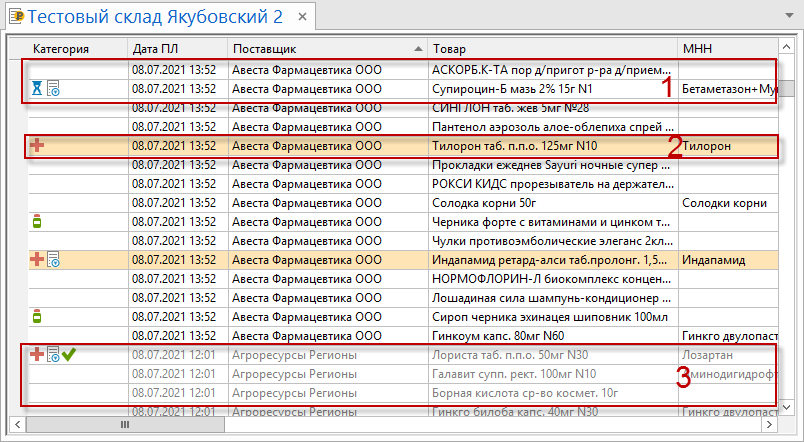This screenshot has width=804, height=442.
Task: Click МНН value Лозартан
Action: (707, 354)
